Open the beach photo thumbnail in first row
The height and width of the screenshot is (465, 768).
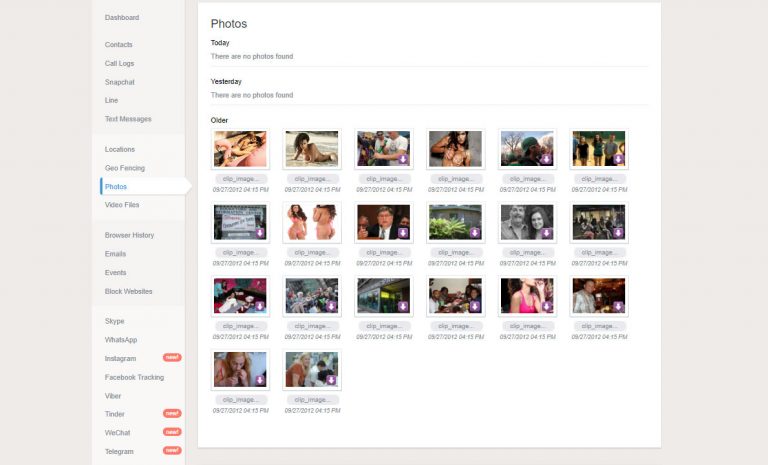pyautogui.click(x=312, y=148)
